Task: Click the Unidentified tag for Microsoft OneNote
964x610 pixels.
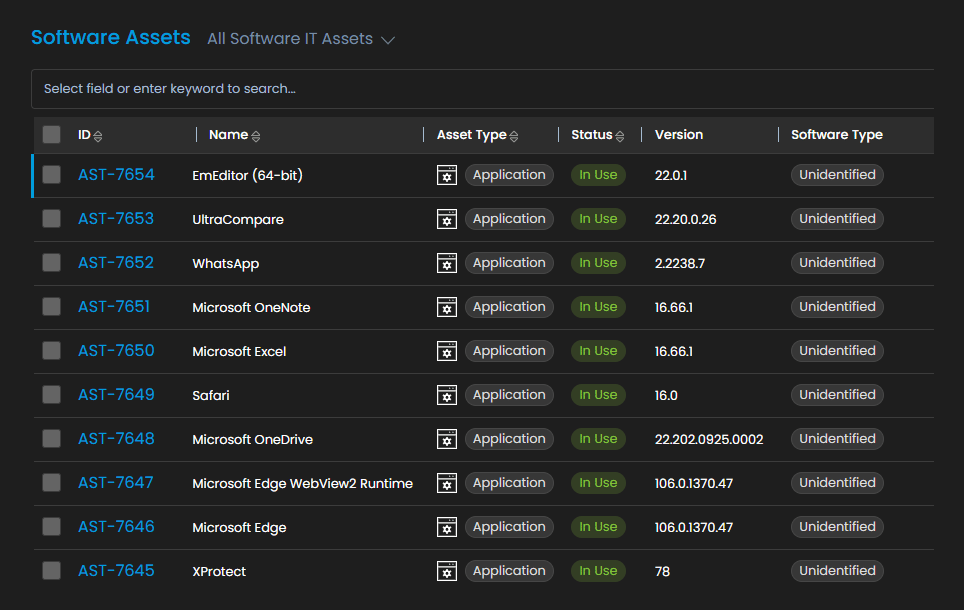Action: tap(837, 306)
